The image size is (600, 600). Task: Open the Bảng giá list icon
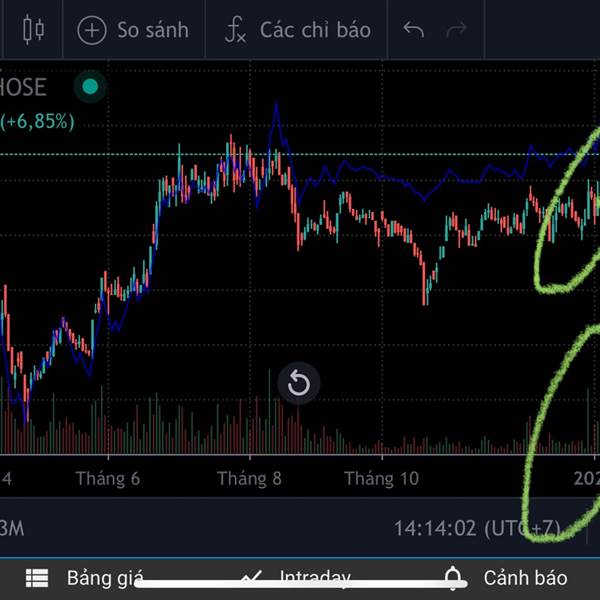click(37, 578)
